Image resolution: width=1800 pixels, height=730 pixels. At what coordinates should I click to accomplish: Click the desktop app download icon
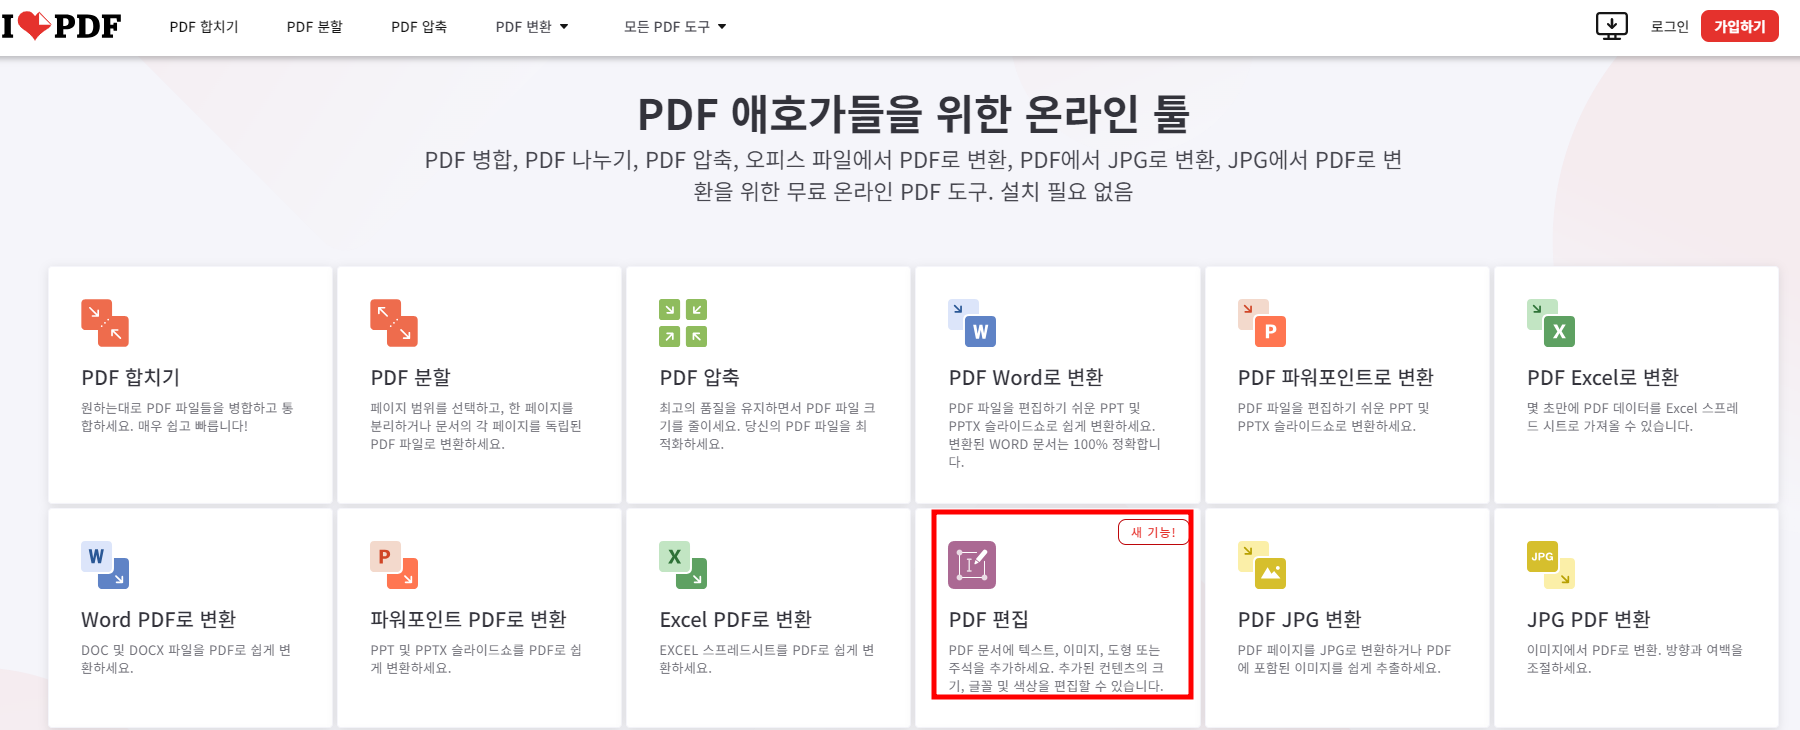click(x=1612, y=26)
